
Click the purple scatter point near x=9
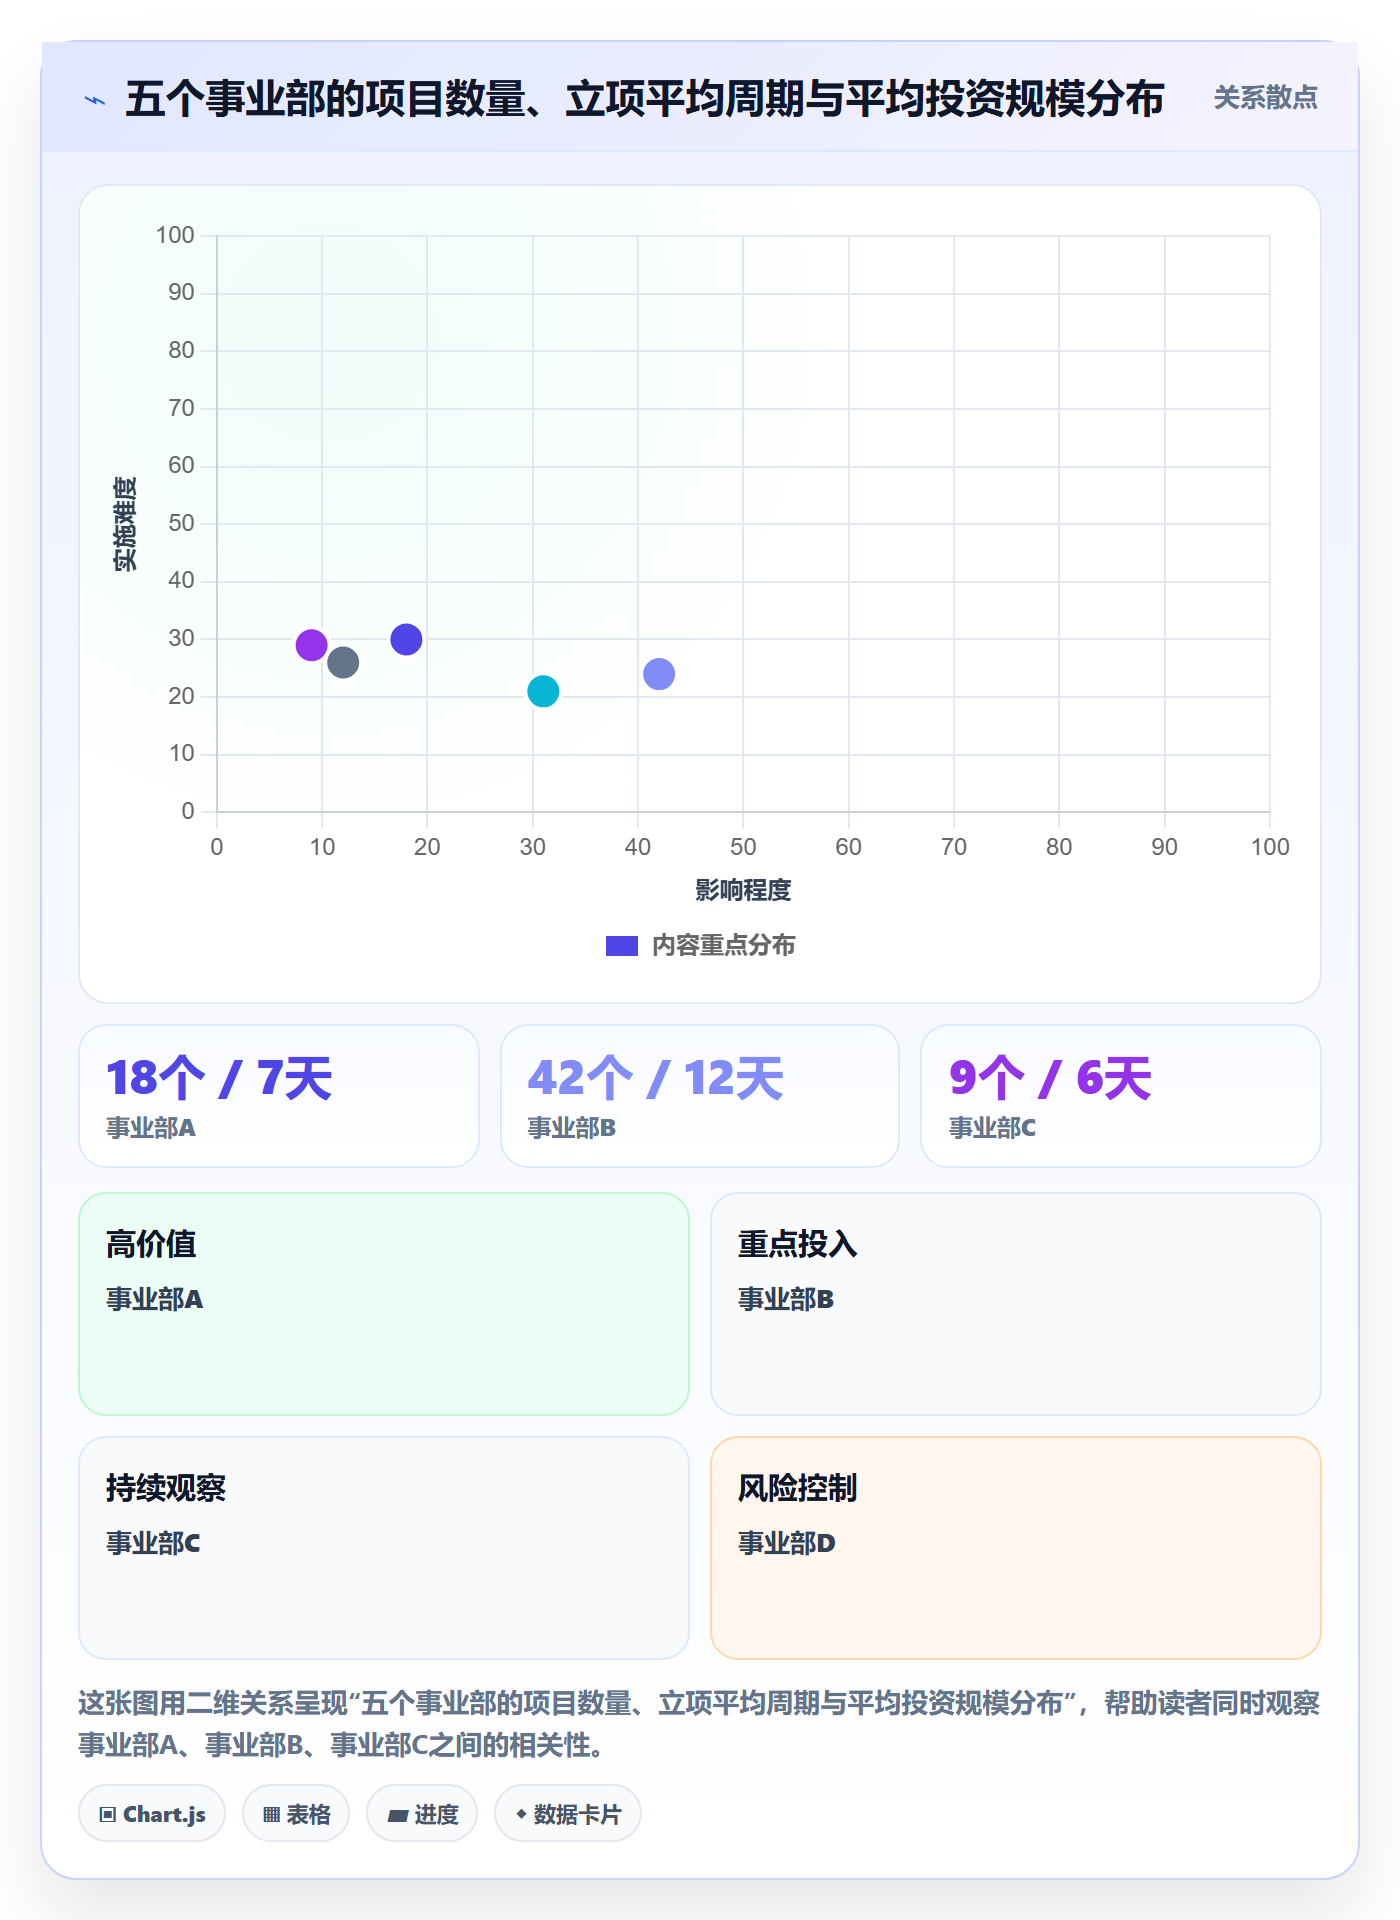pyautogui.click(x=311, y=645)
